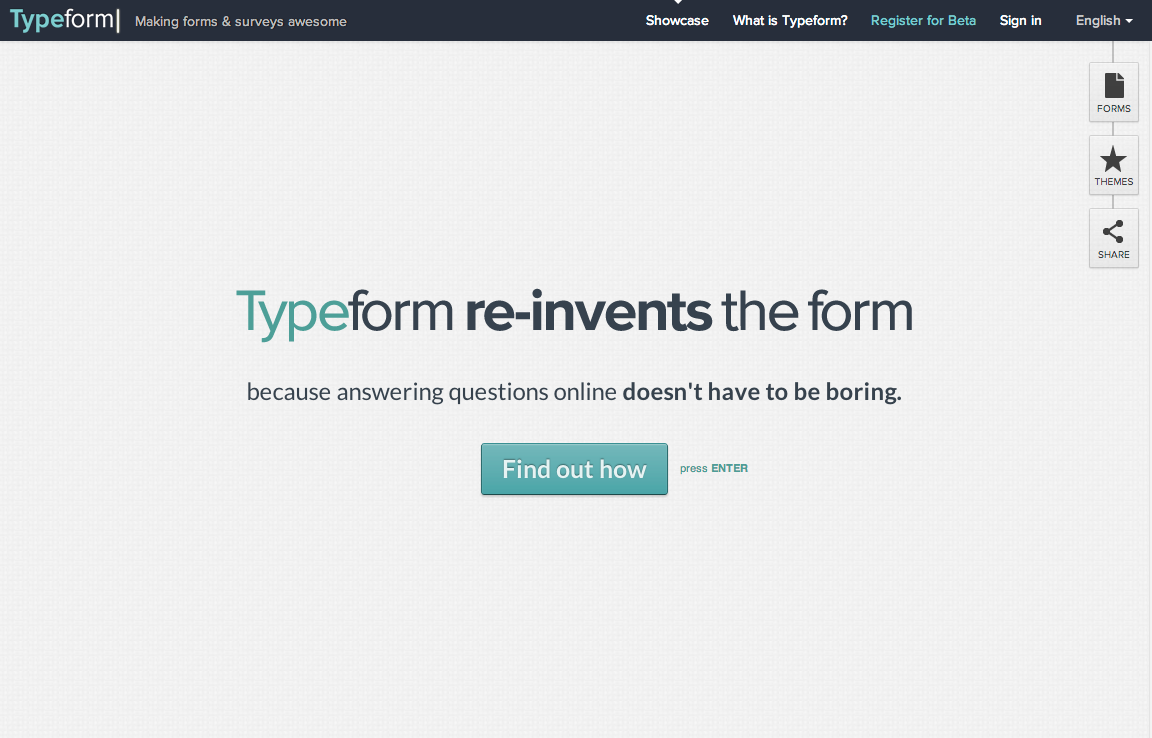Click the Find out how button
This screenshot has height=738, width=1152.
click(x=574, y=469)
